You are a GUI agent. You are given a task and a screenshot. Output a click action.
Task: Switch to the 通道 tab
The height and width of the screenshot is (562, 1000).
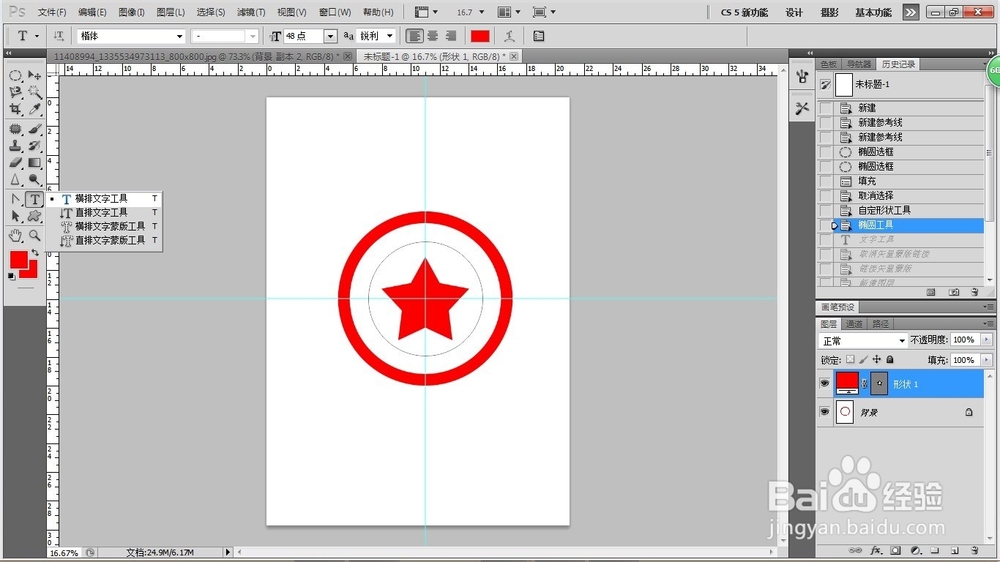(x=854, y=323)
